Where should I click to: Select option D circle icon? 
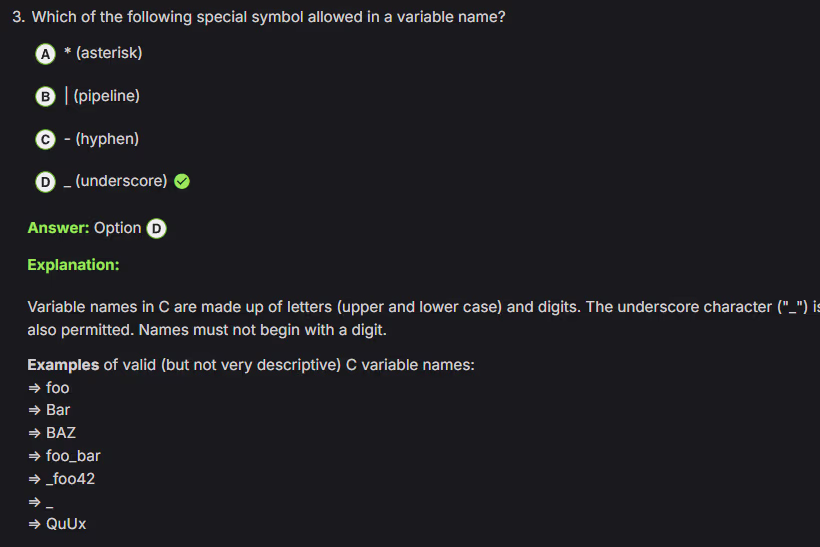coord(45,182)
